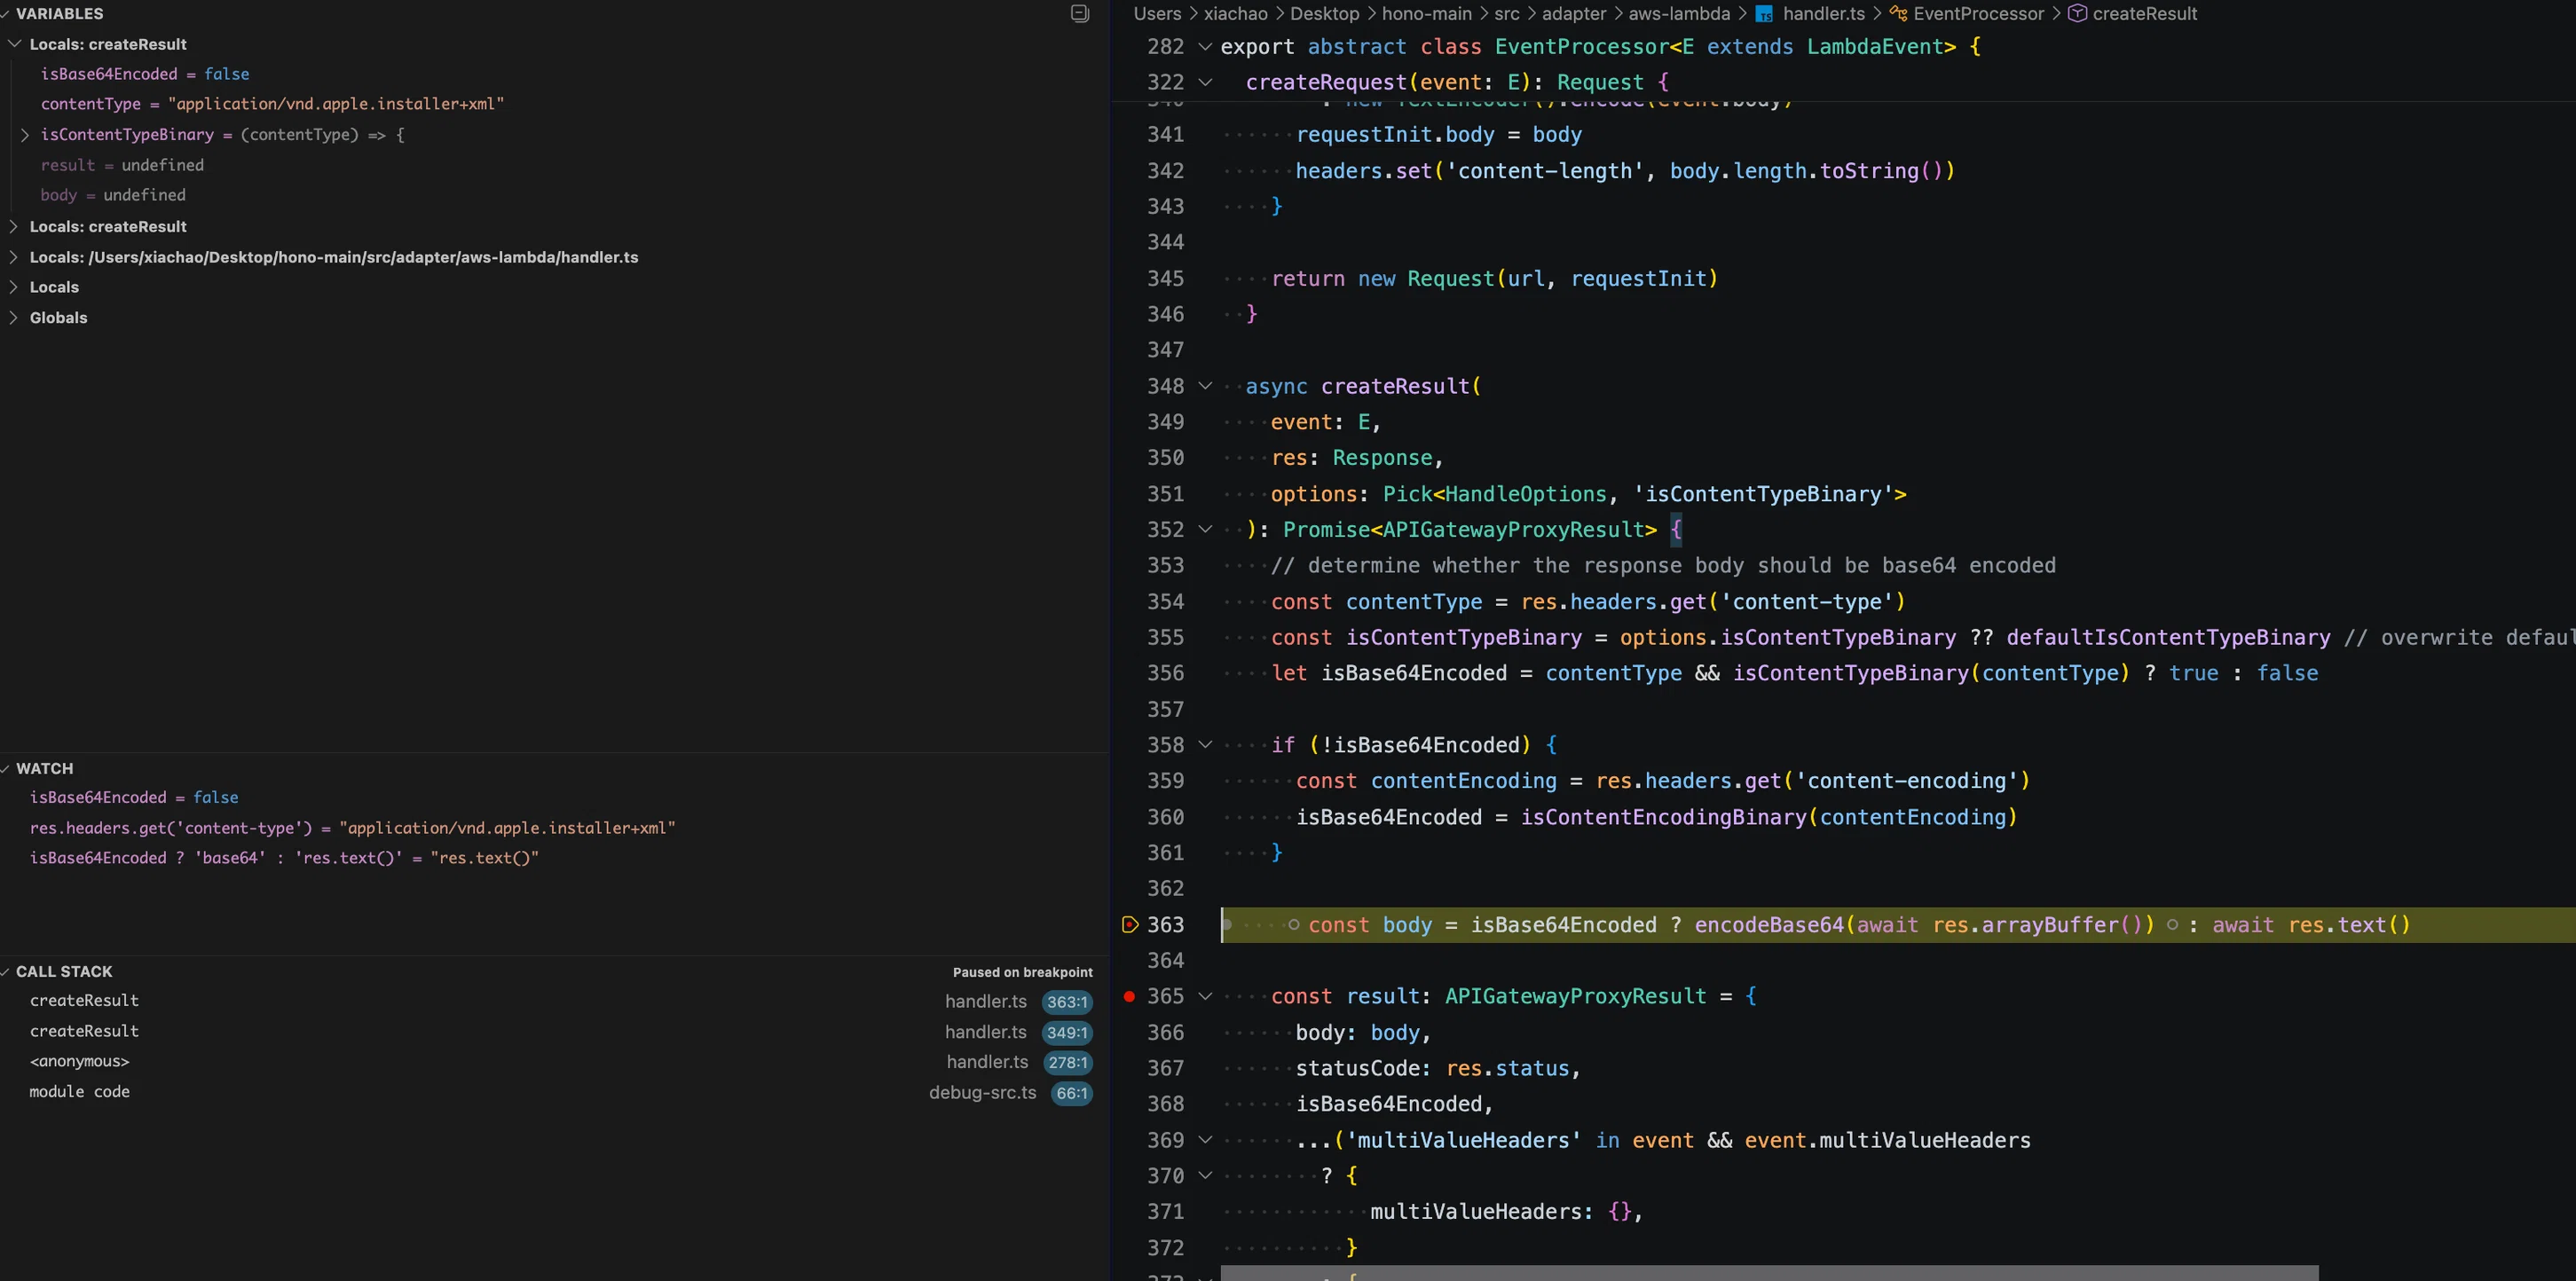This screenshot has height=1281, width=2576.
Task: Expand the Globals scope
Action: [13, 317]
